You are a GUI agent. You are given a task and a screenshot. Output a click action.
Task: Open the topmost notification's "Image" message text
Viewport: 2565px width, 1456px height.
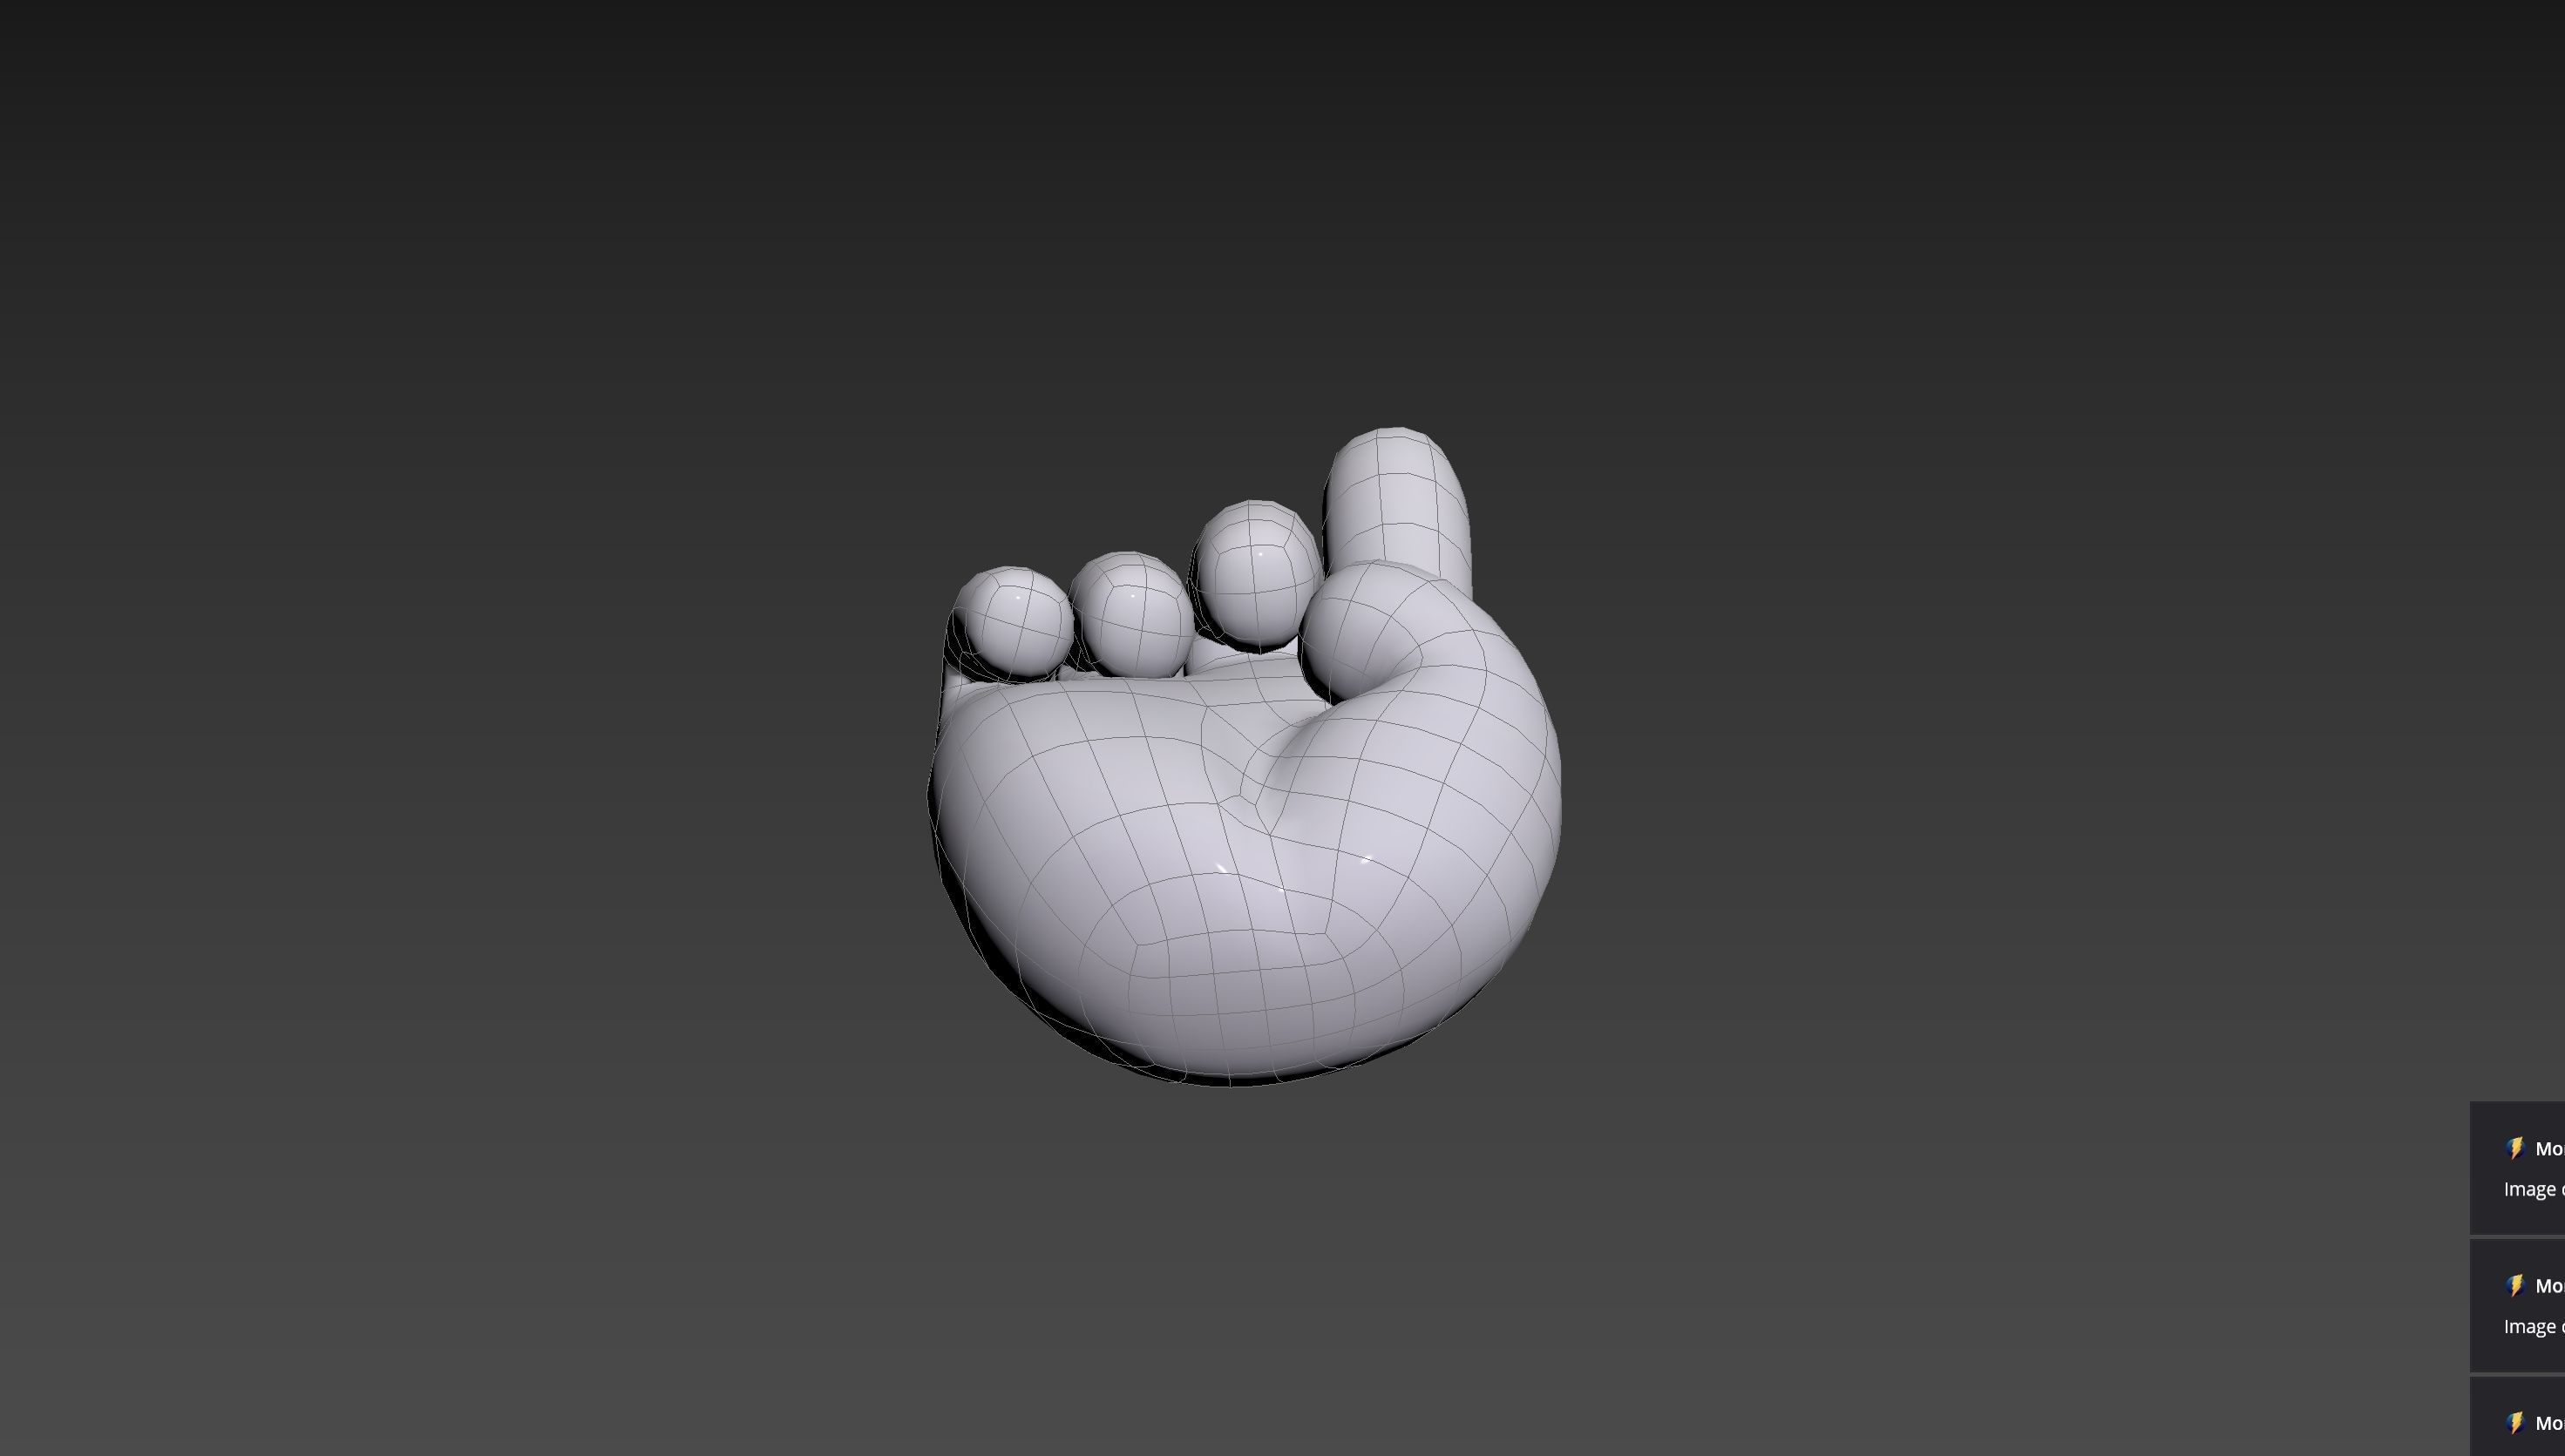click(2533, 1189)
